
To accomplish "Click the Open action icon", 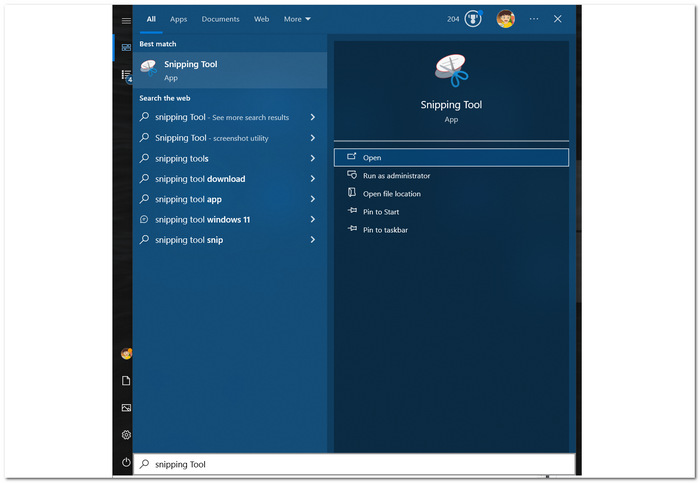I will click(352, 157).
